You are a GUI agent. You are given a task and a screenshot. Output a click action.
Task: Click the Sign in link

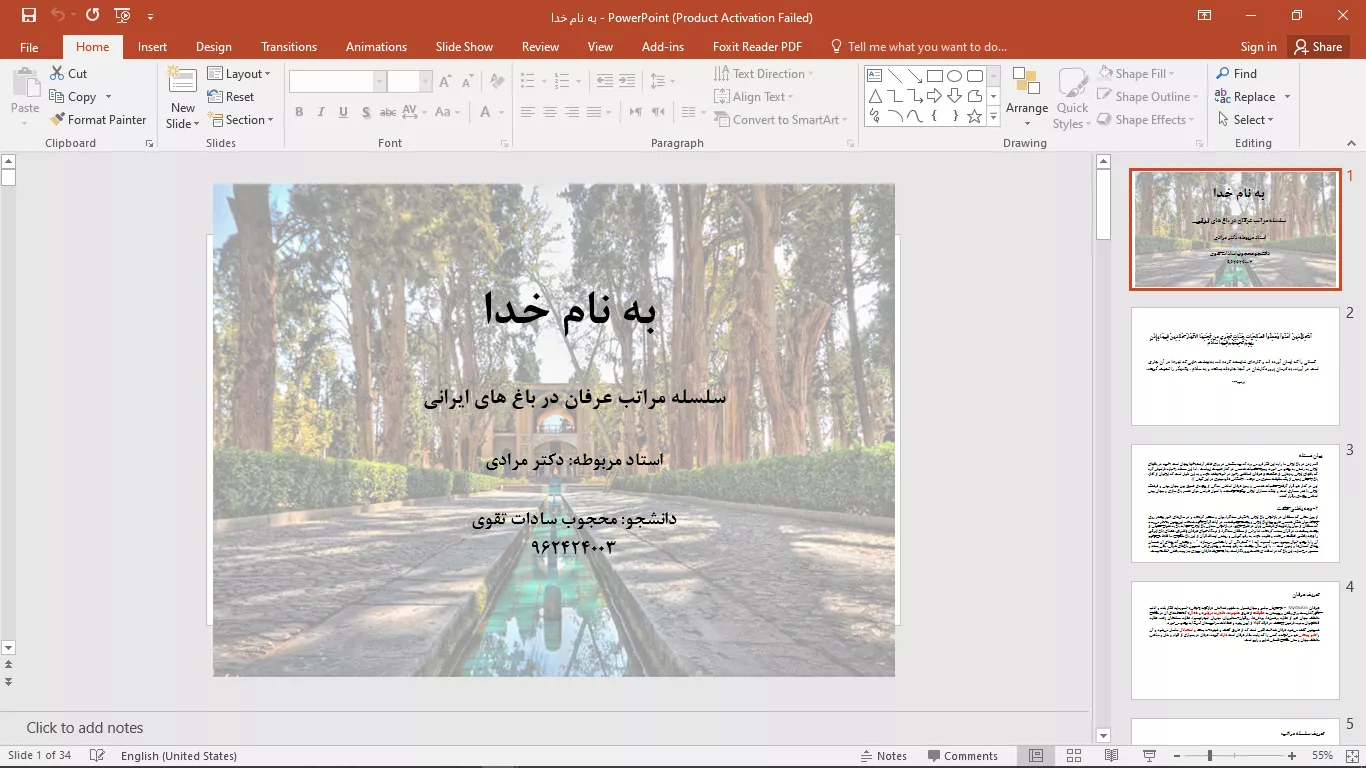coord(1258,47)
